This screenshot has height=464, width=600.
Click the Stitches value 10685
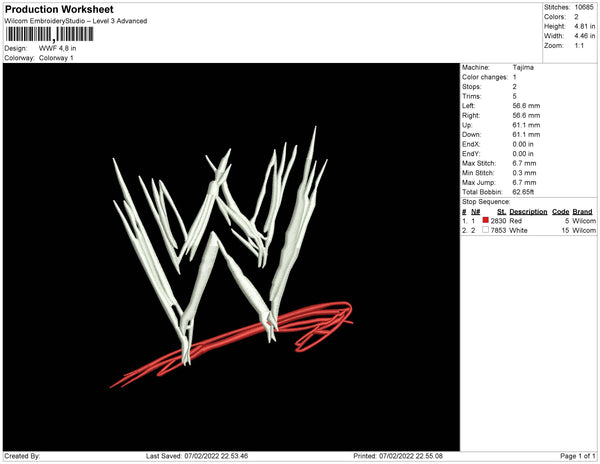pyautogui.click(x=584, y=7)
